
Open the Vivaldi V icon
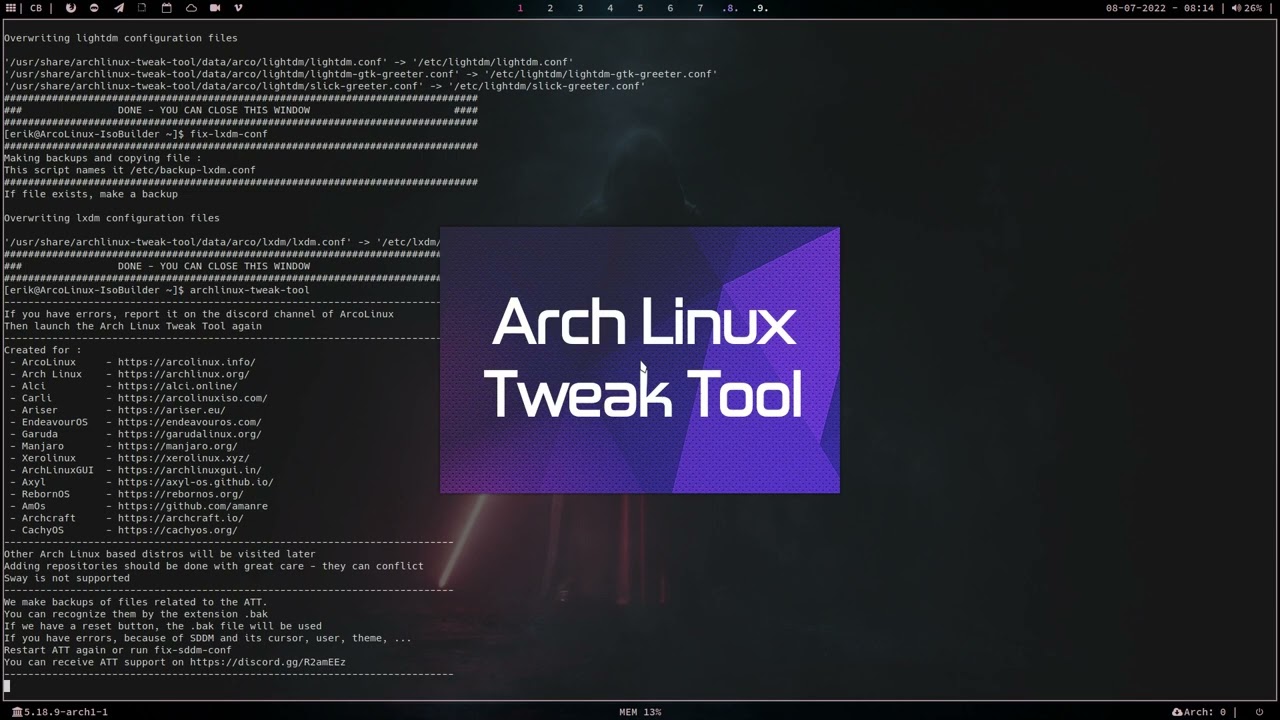(238, 8)
